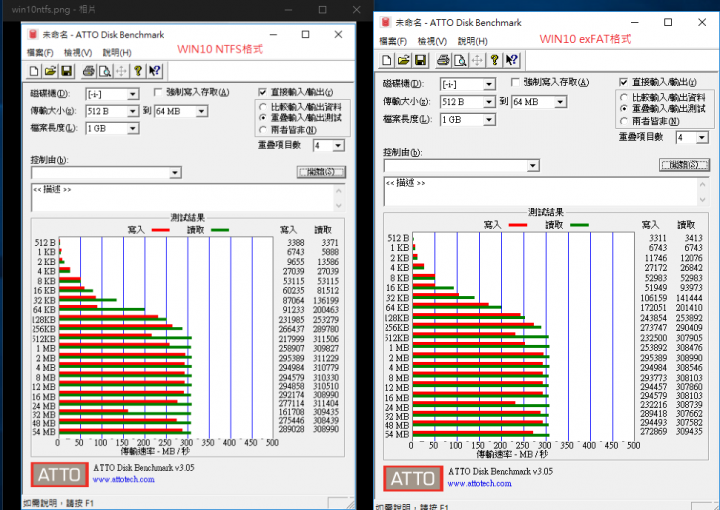Screen dimensions: 720x510
Task: Open 說明(H) menu in exFAT window
Action: coord(472,41)
